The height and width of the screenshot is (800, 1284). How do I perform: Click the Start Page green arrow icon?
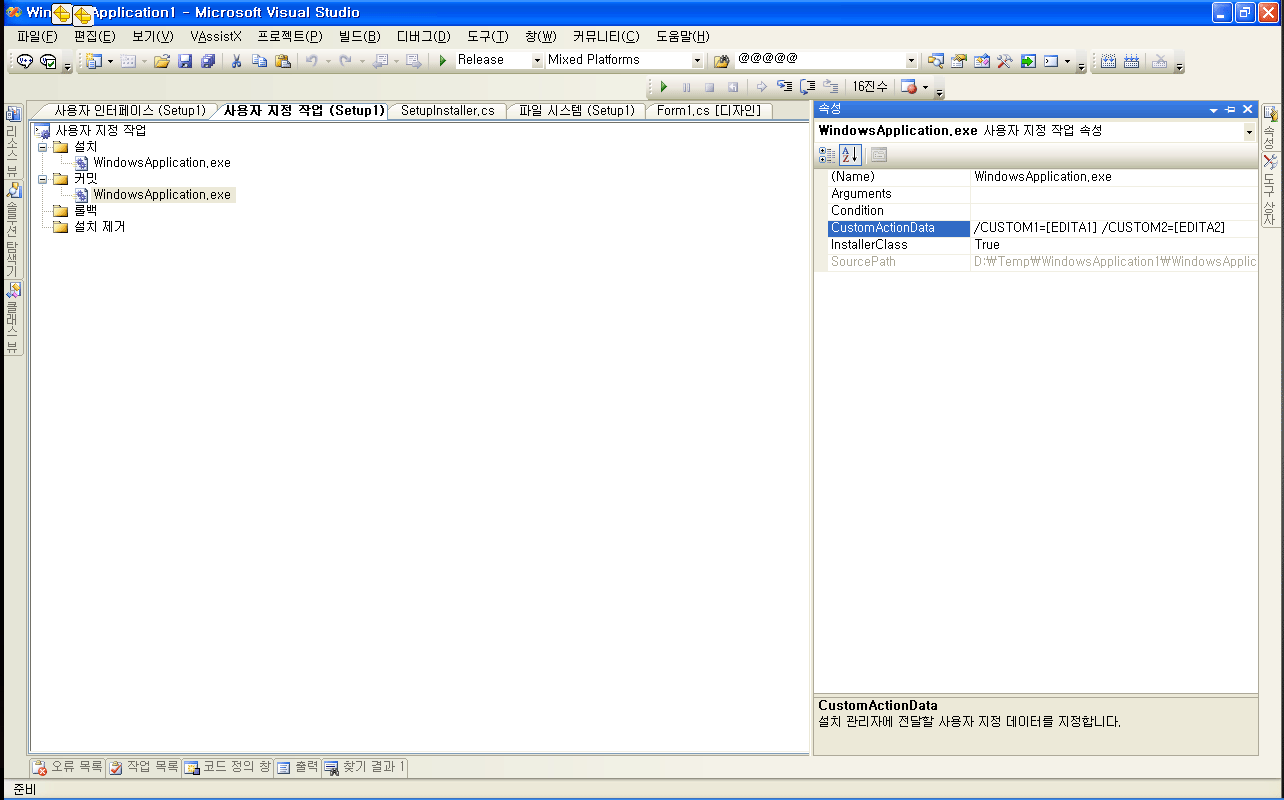point(1028,61)
